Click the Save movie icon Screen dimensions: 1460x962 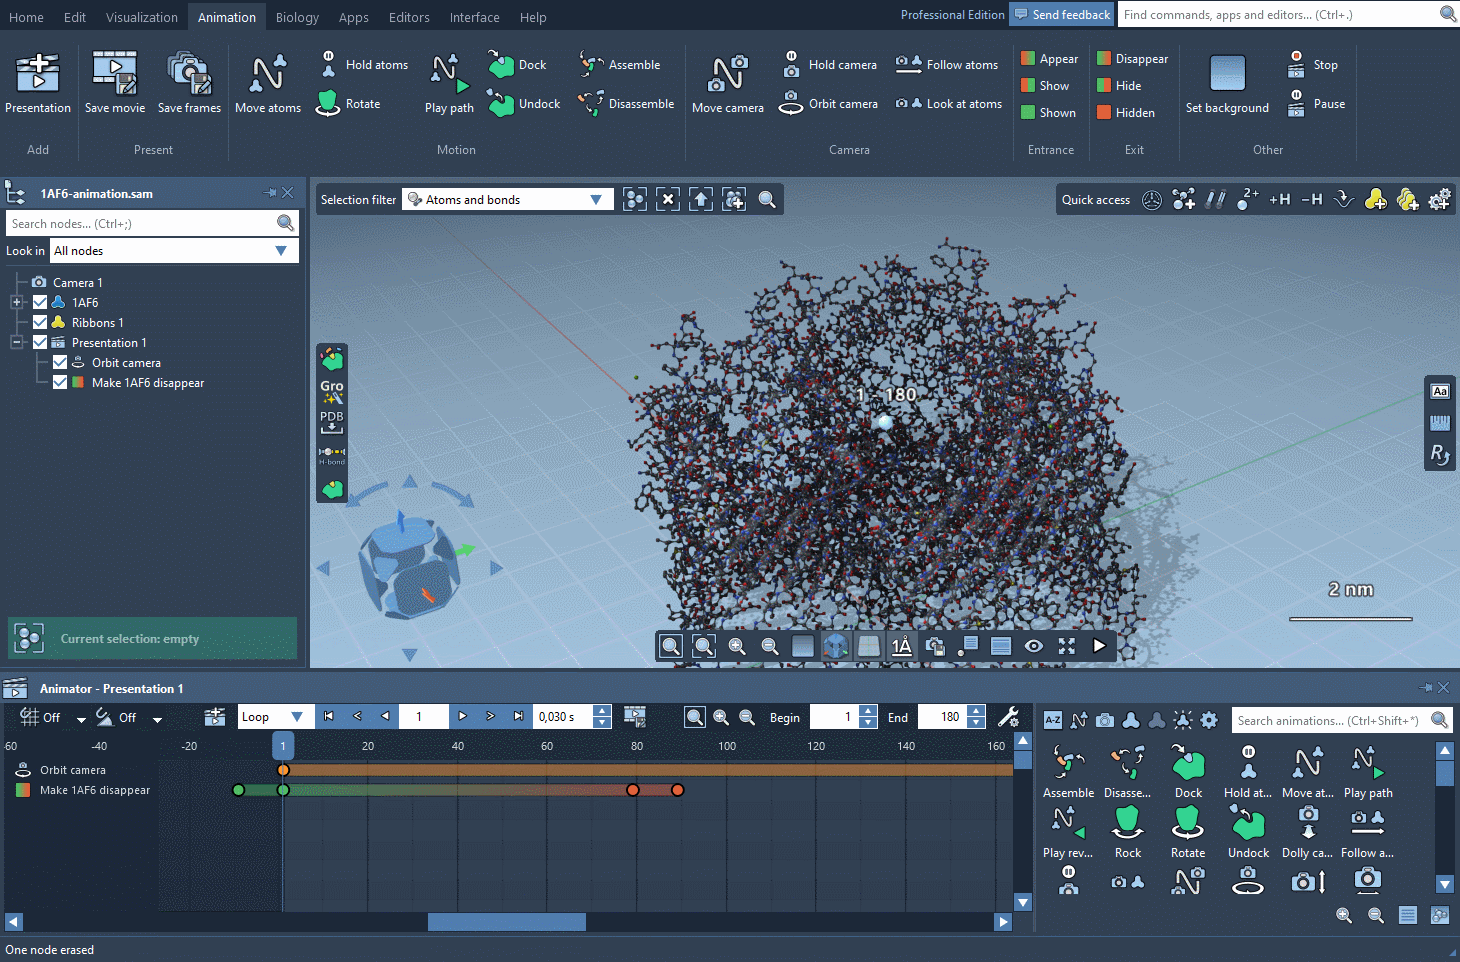(114, 73)
